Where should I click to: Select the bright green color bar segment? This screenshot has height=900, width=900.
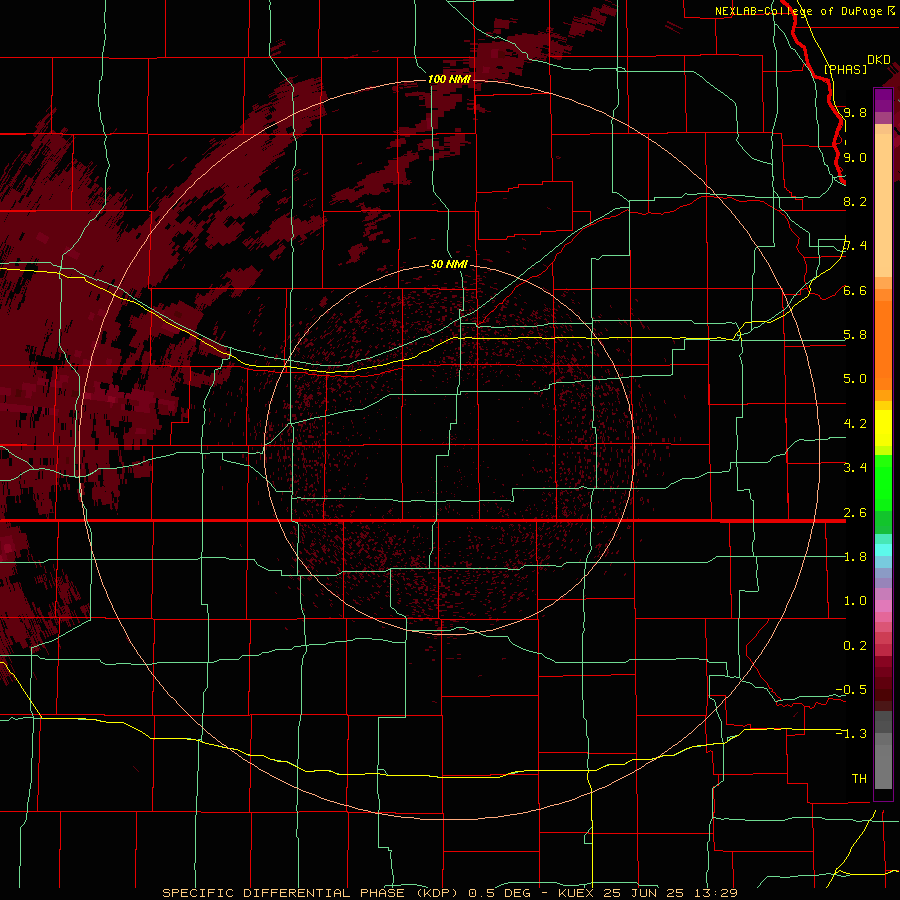(x=883, y=483)
